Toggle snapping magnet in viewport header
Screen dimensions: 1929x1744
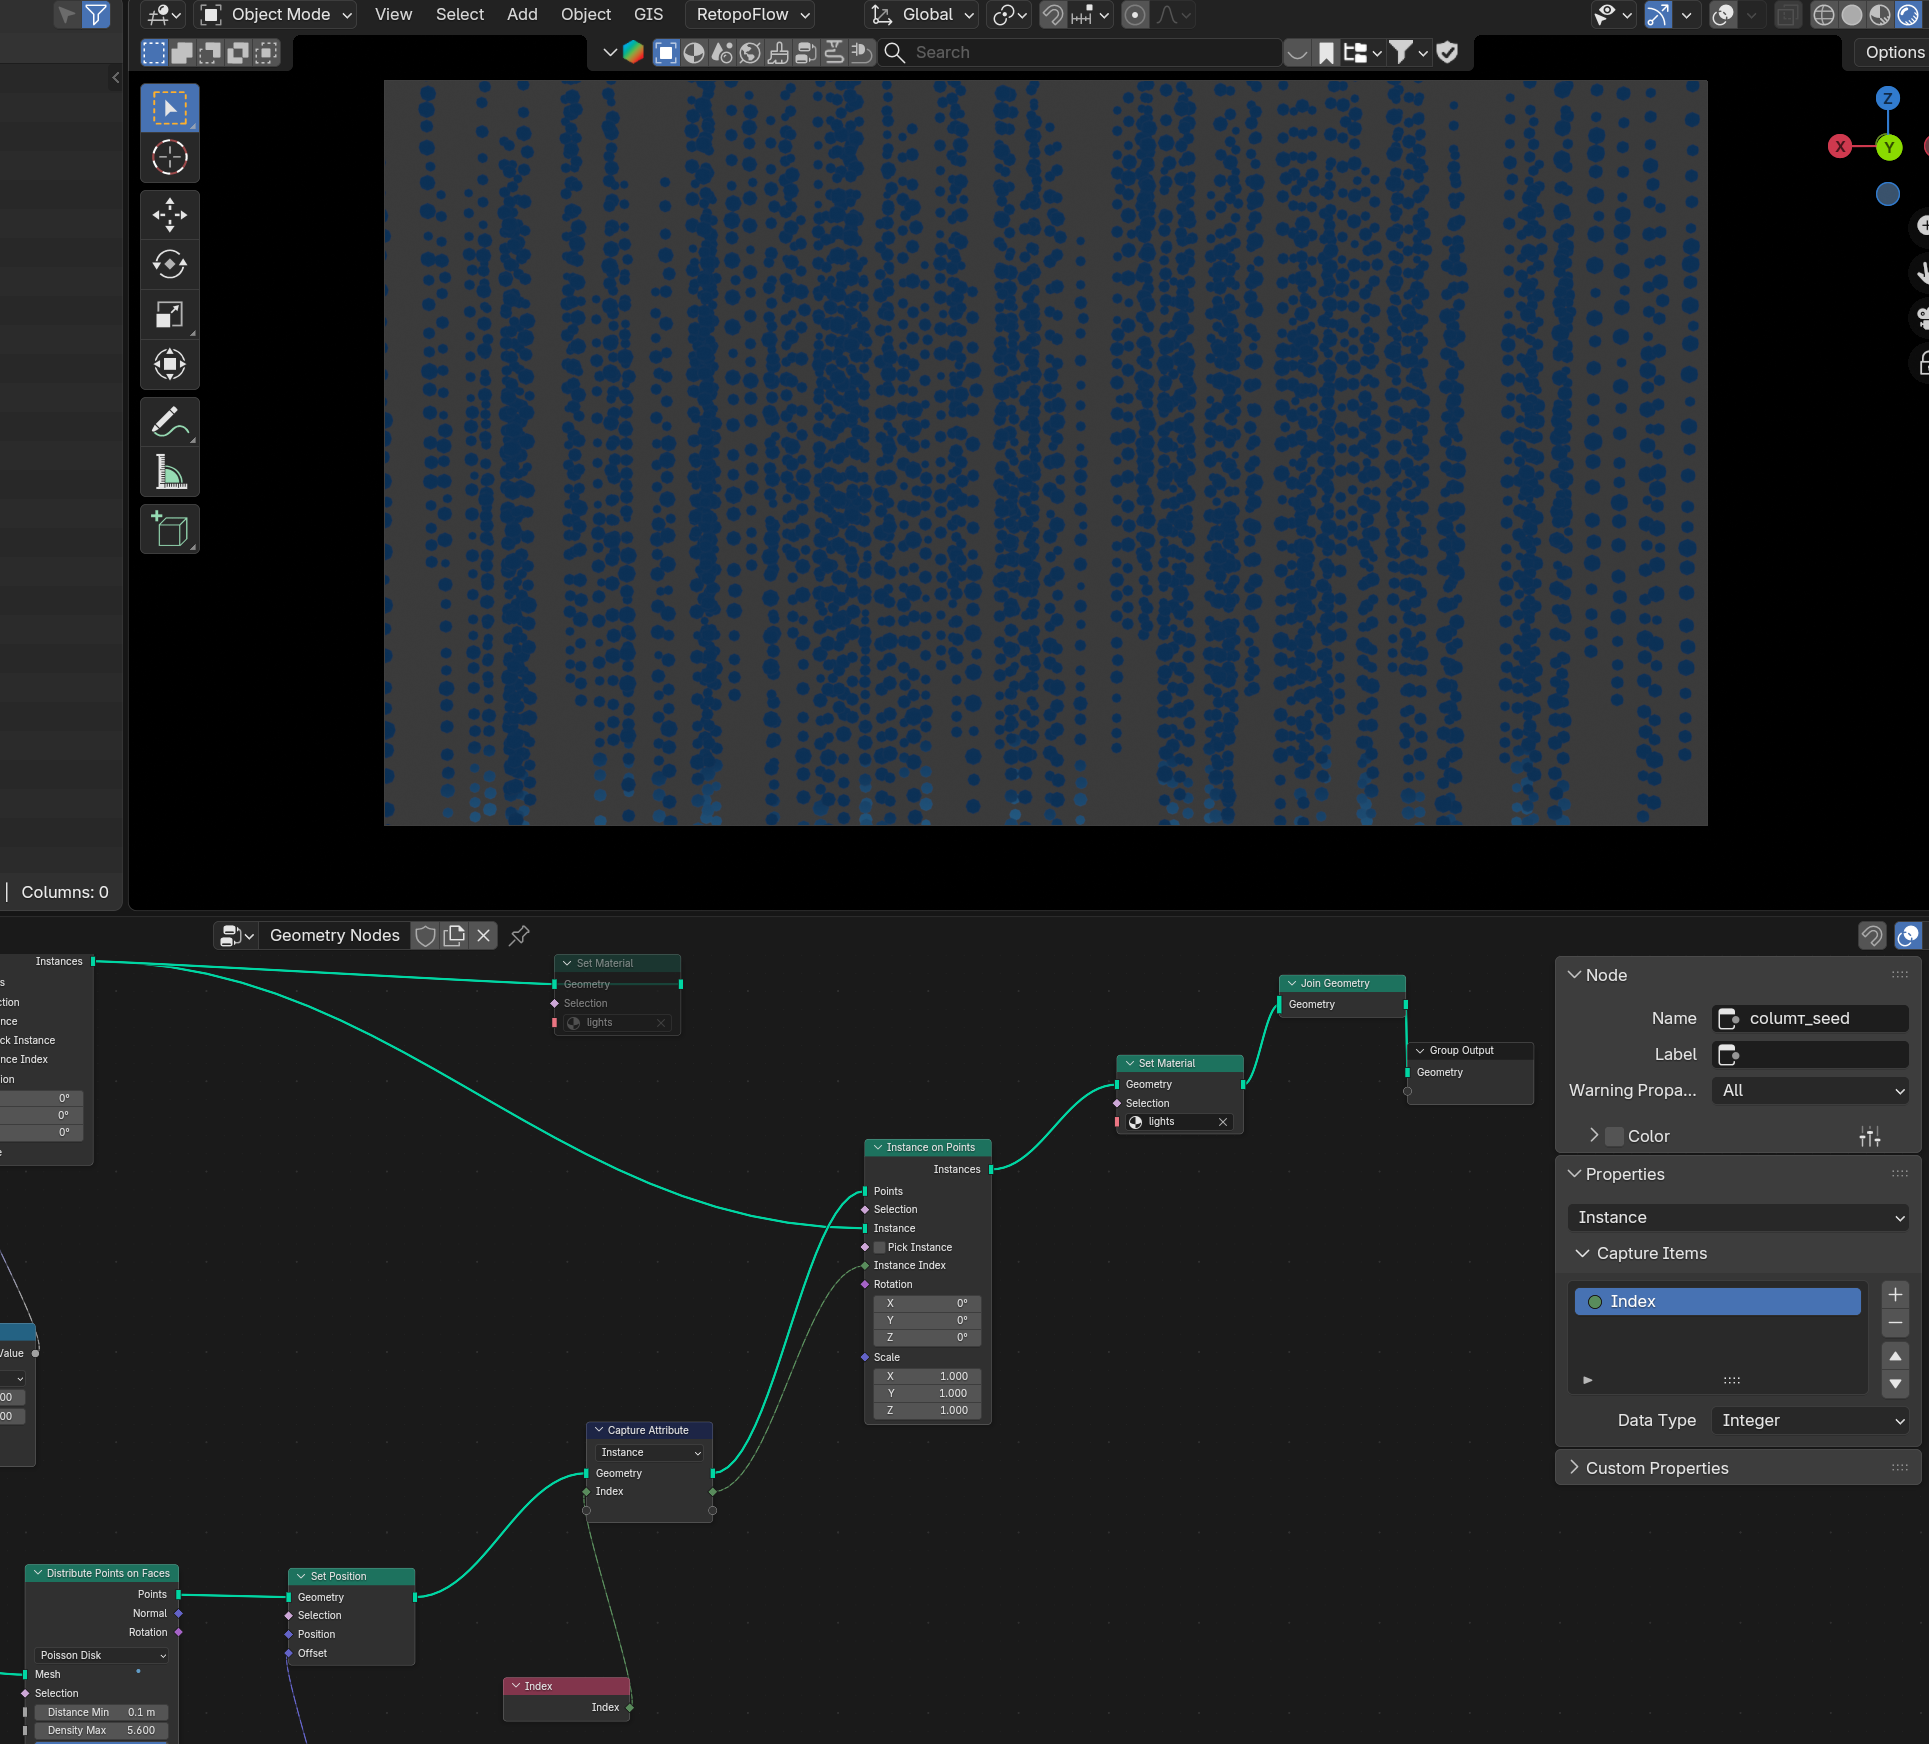point(1053,15)
